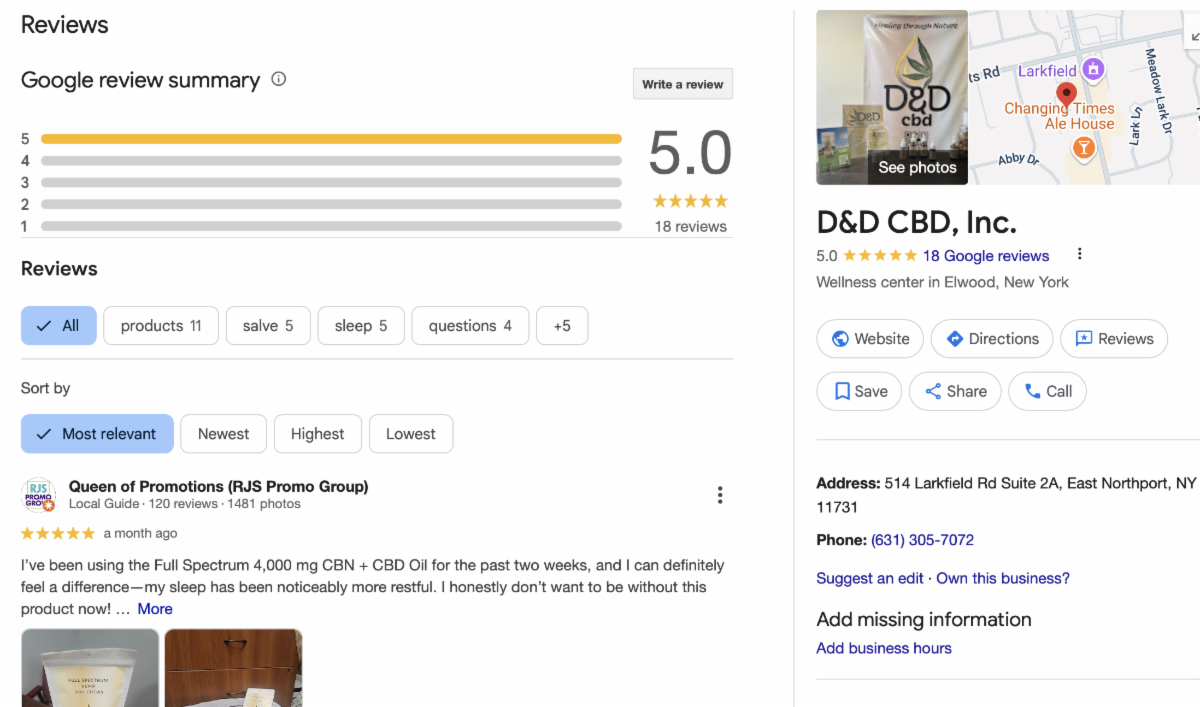Click the Directions button
1200x707 pixels.
[x=992, y=339]
